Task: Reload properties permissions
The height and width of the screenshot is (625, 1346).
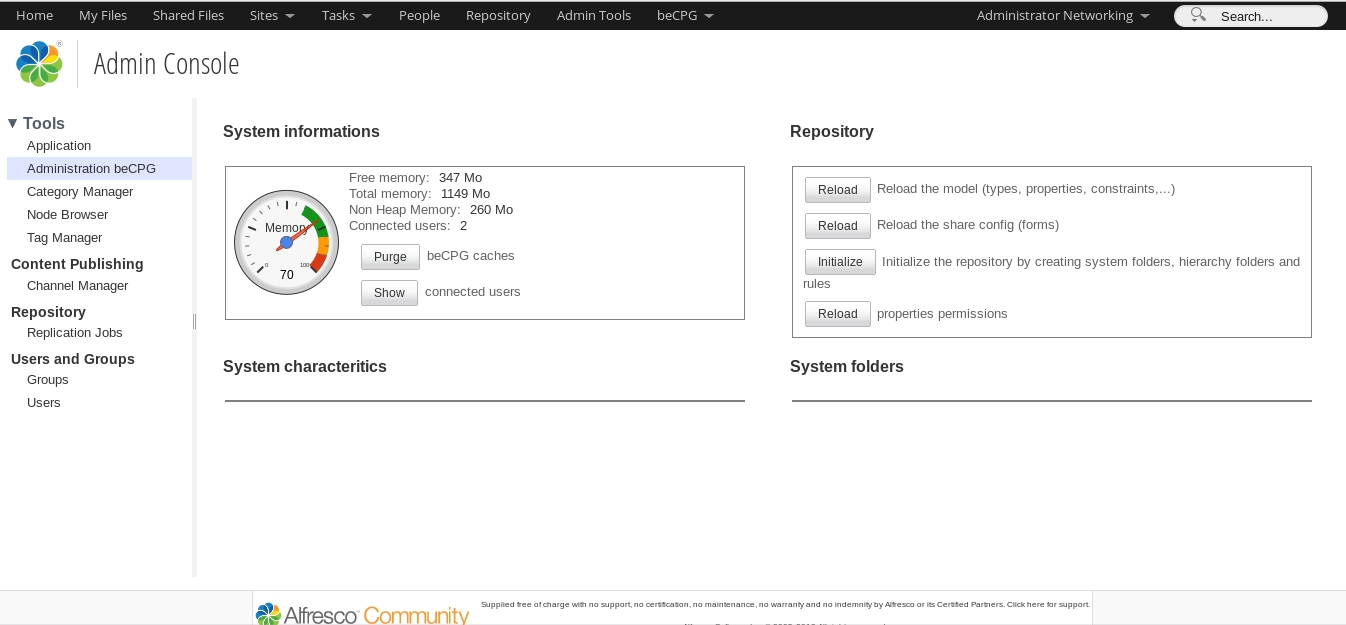Action: coord(838,314)
